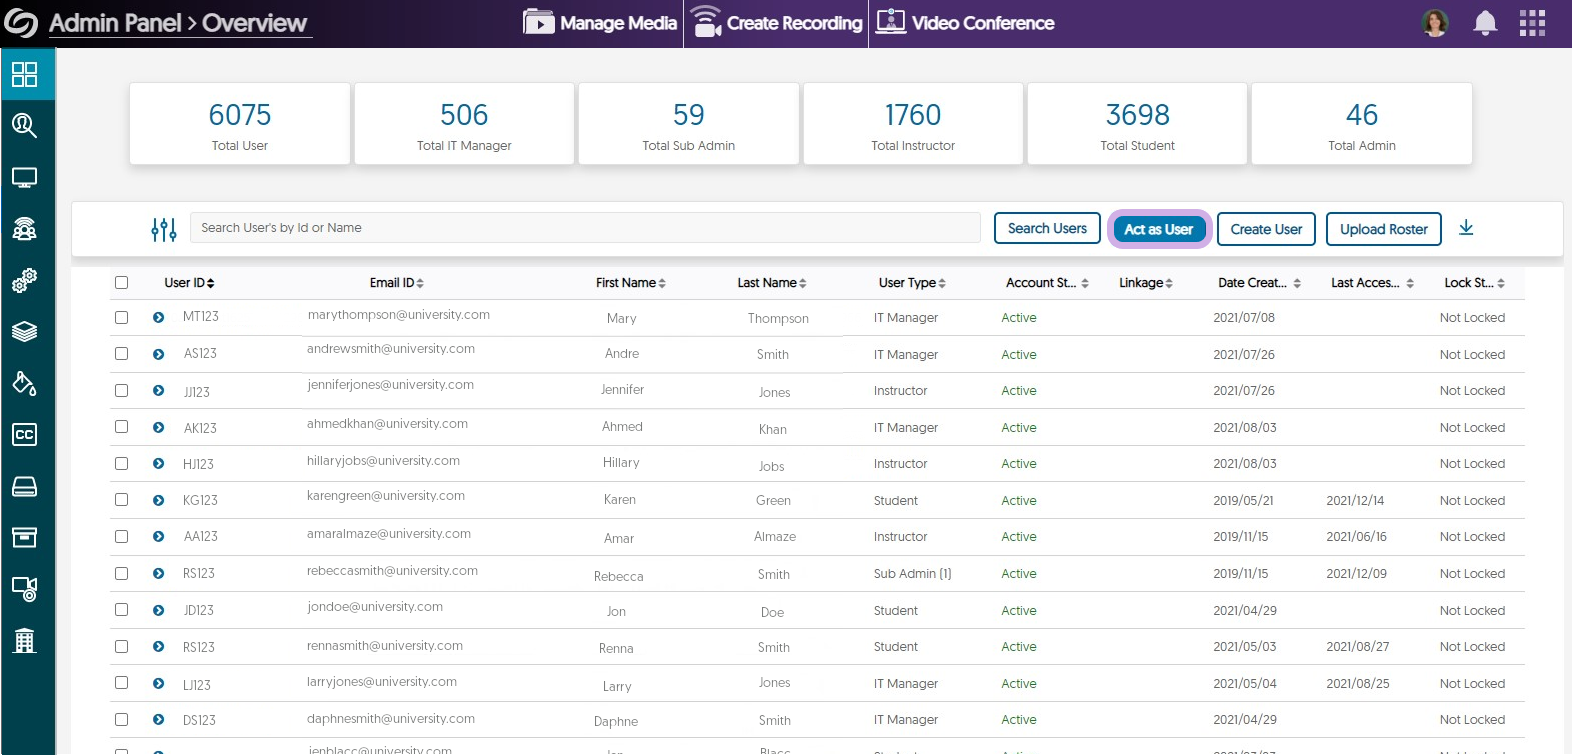Open the building institution sidebar icon
The image size is (1572, 755).
25,641
